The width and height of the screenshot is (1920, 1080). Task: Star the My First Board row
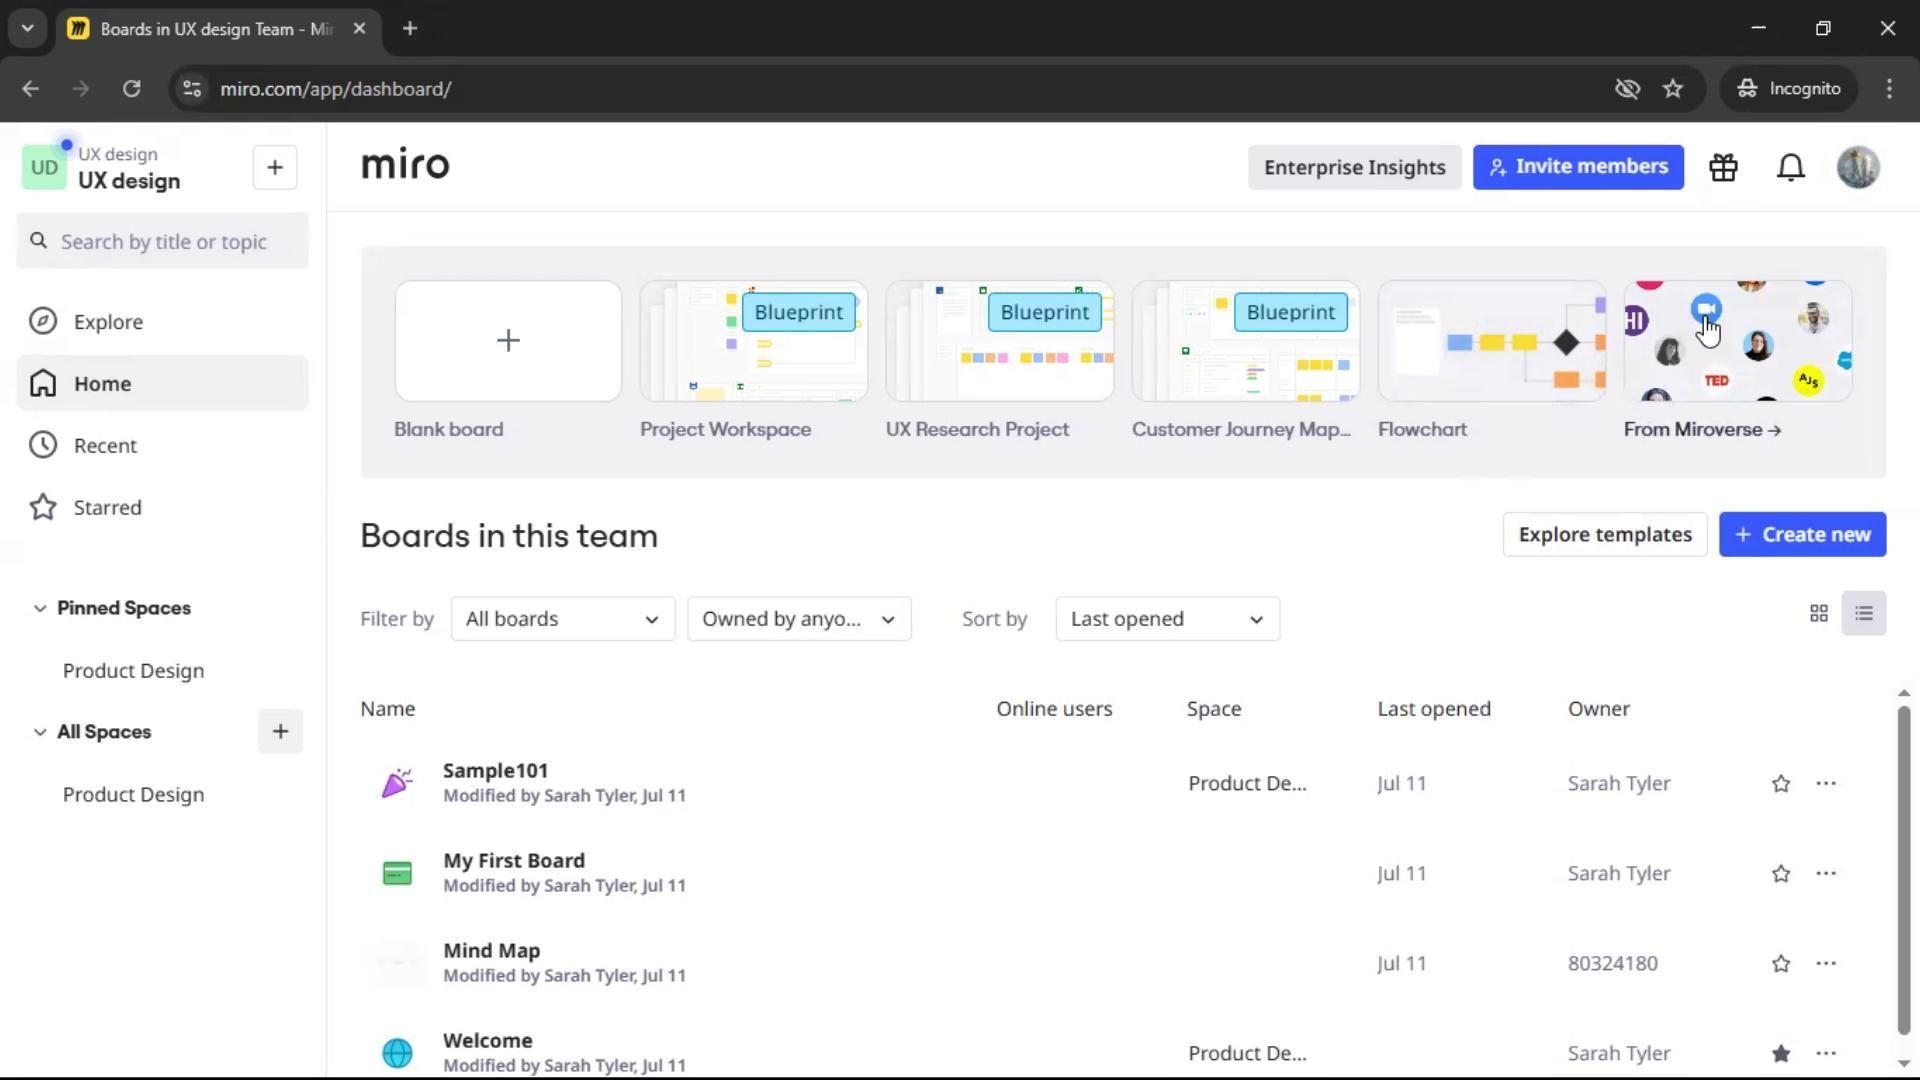click(1780, 874)
